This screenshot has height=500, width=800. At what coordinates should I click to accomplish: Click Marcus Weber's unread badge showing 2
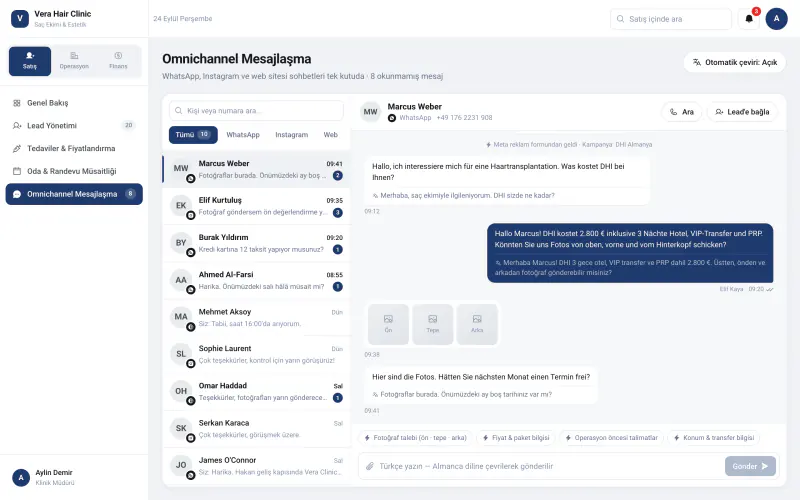pos(337,176)
